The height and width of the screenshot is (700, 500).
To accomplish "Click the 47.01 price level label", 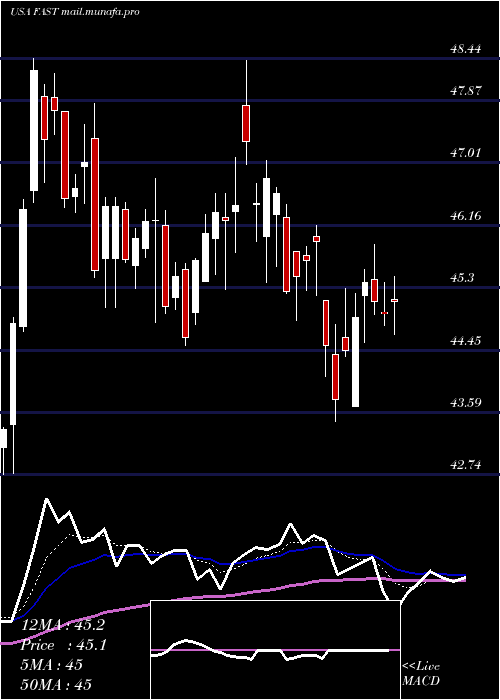I will 466,153.
